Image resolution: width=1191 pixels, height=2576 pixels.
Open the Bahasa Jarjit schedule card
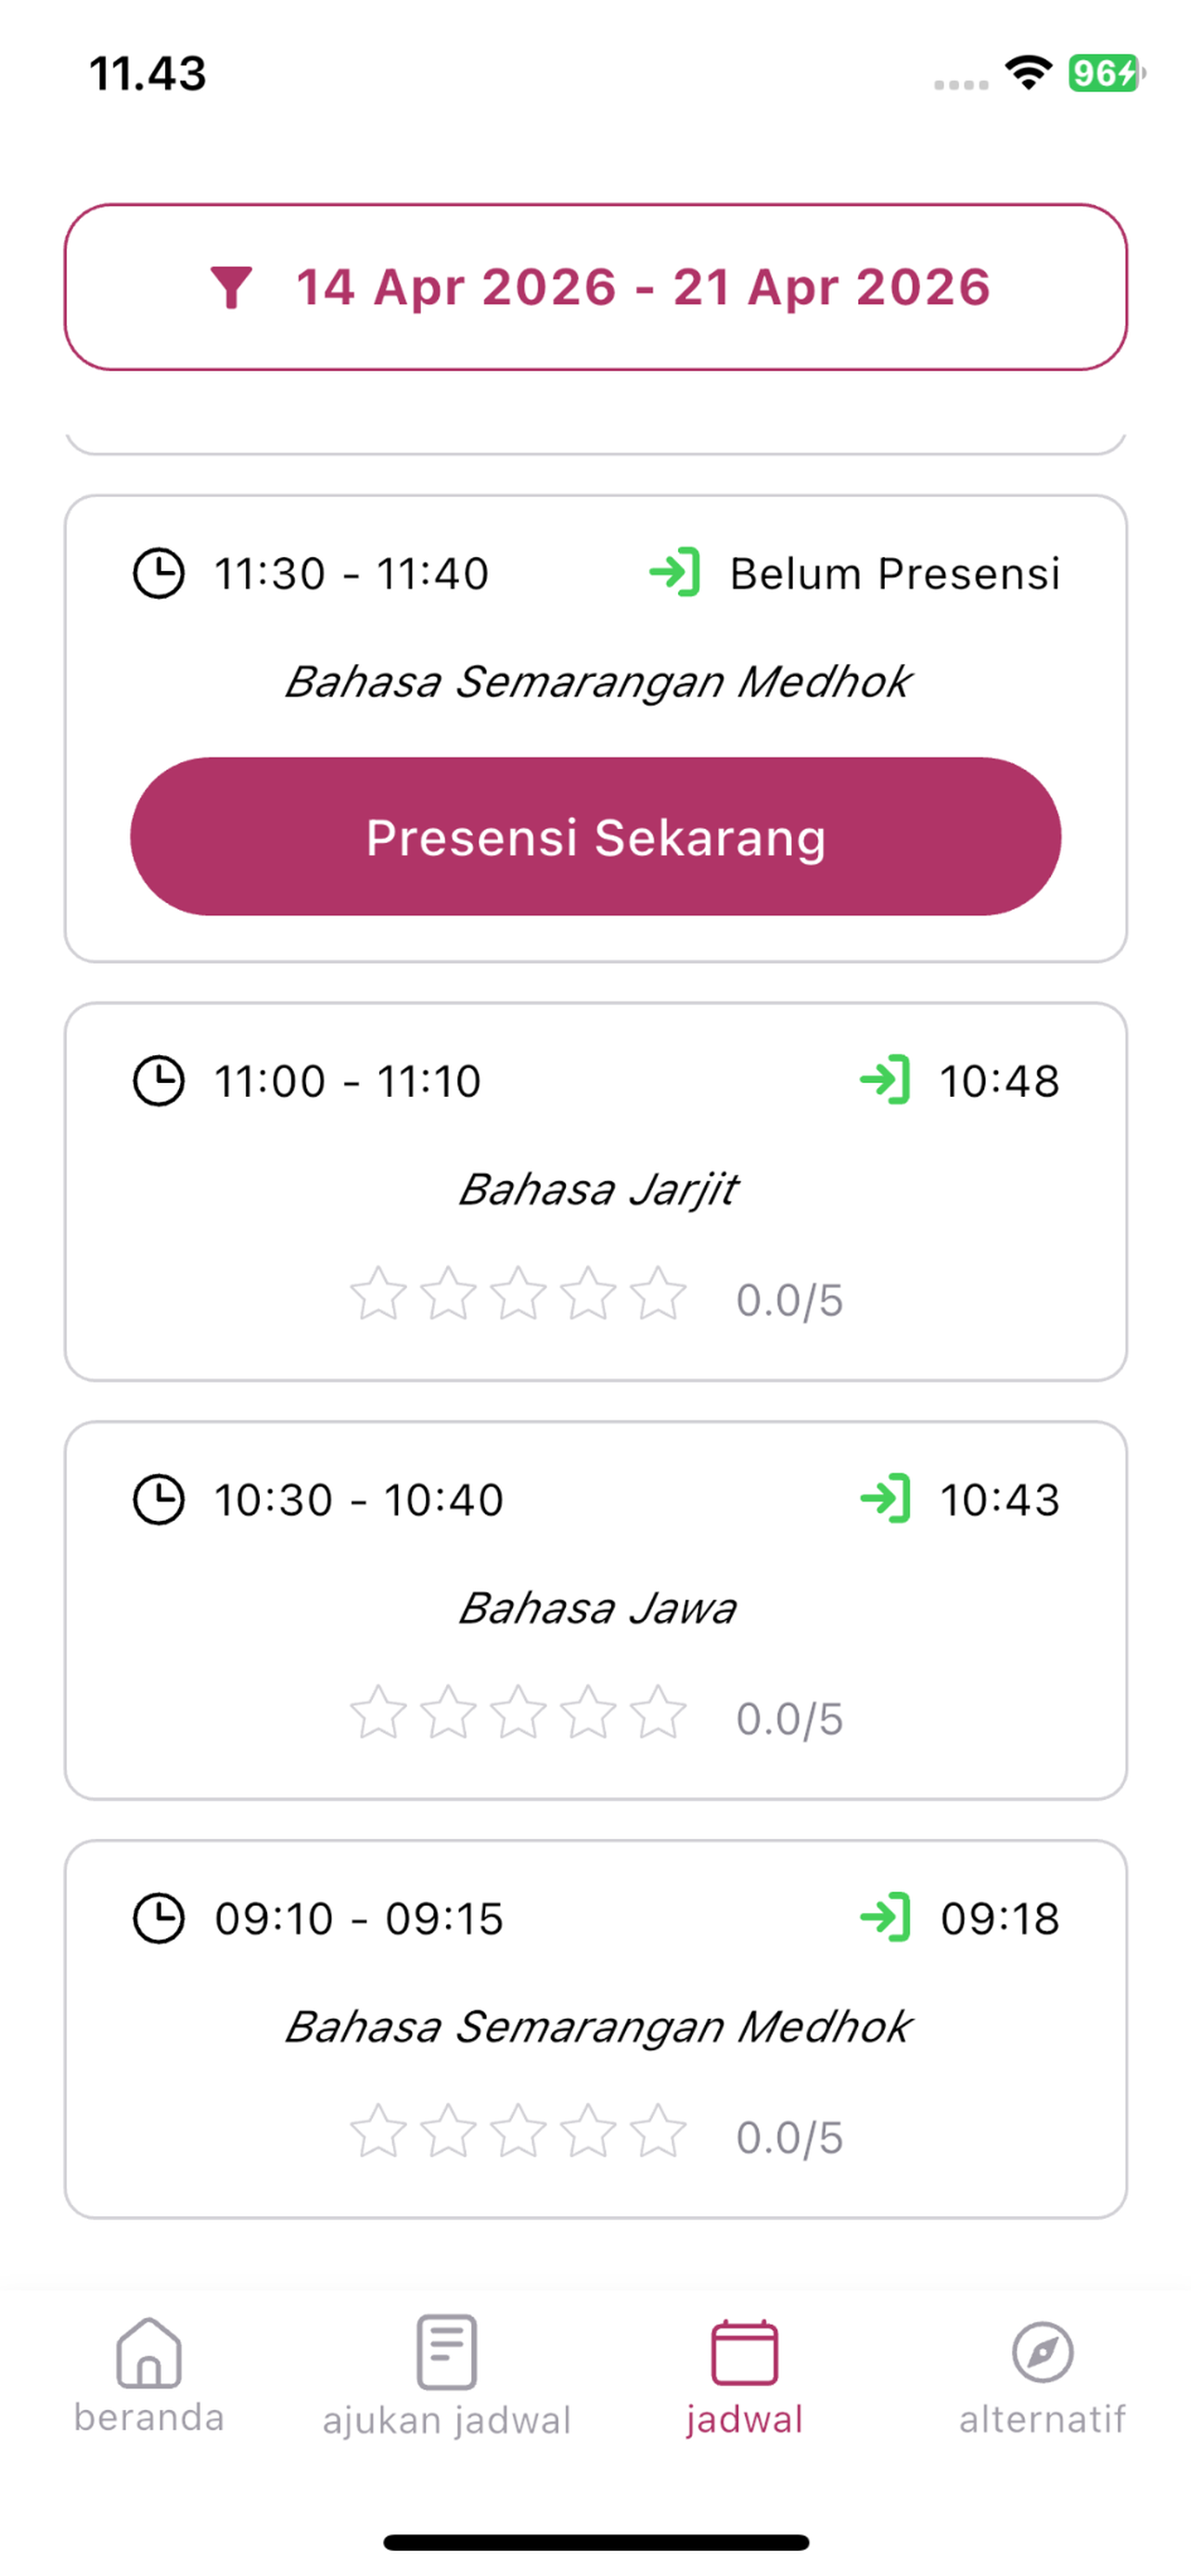point(596,1192)
